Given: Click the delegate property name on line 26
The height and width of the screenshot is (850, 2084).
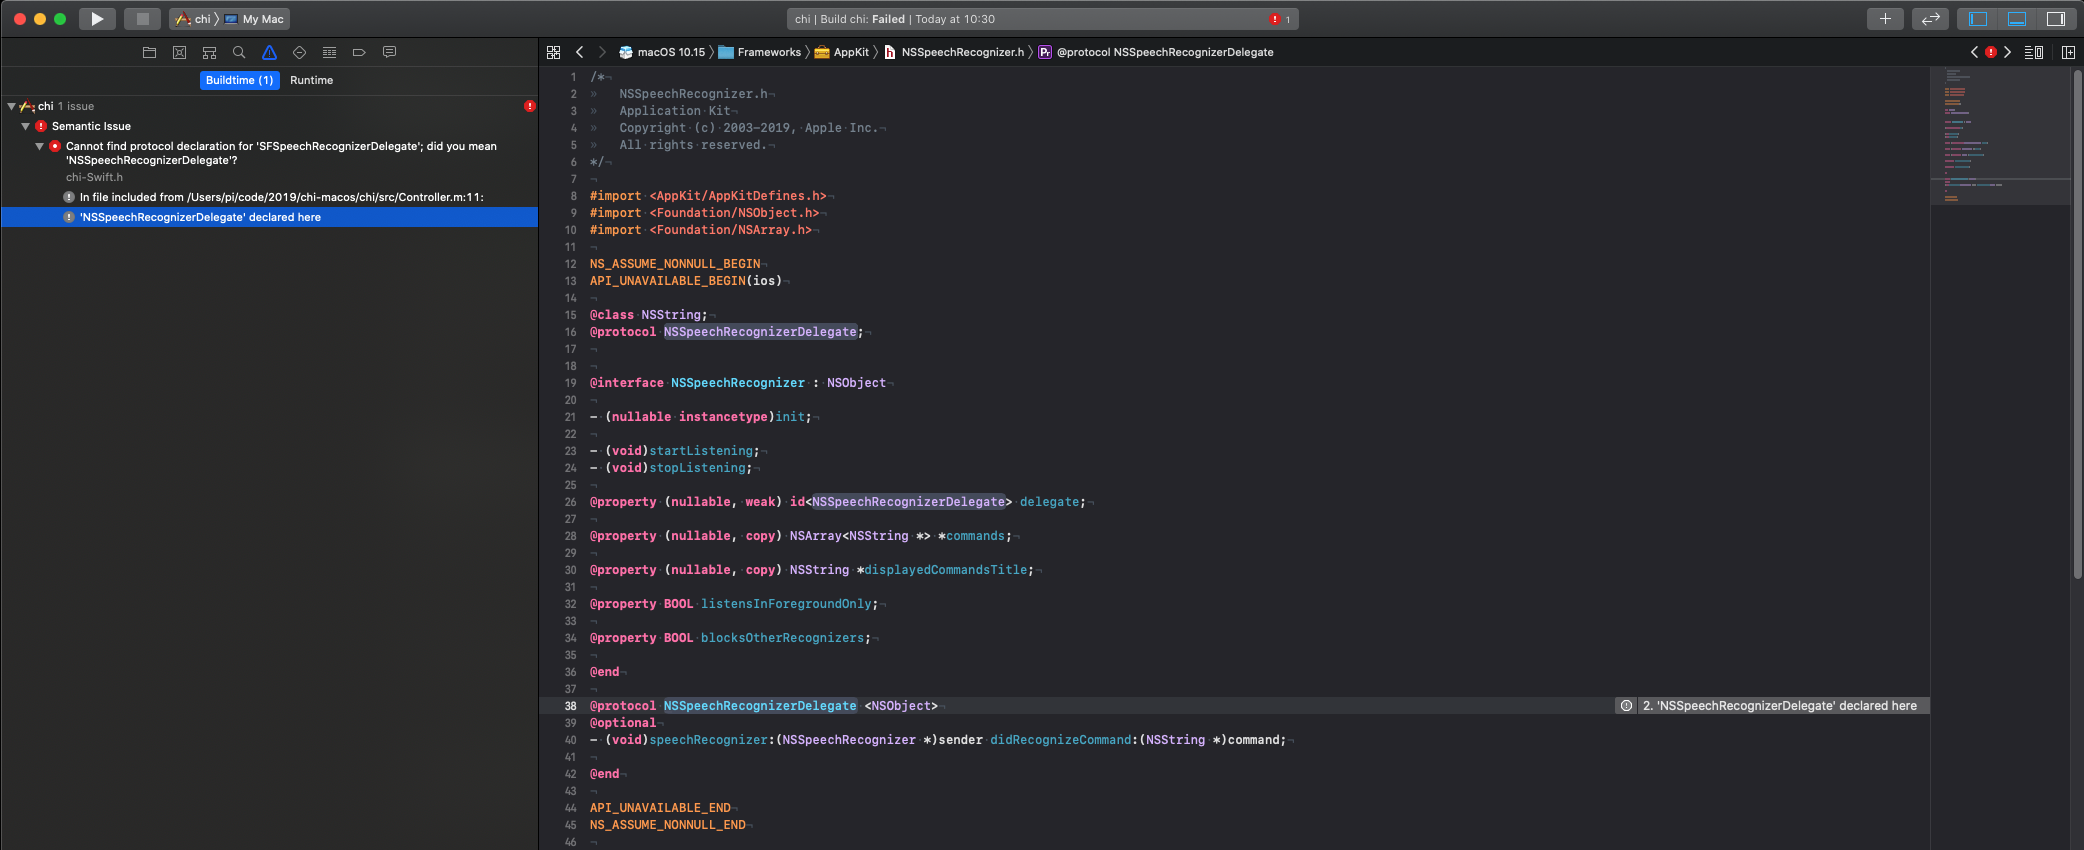Looking at the screenshot, I should (1049, 502).
